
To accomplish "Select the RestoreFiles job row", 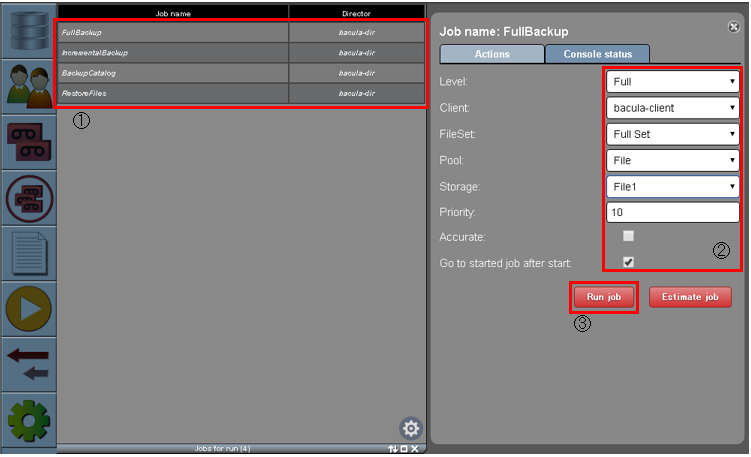I will point(241,93).
